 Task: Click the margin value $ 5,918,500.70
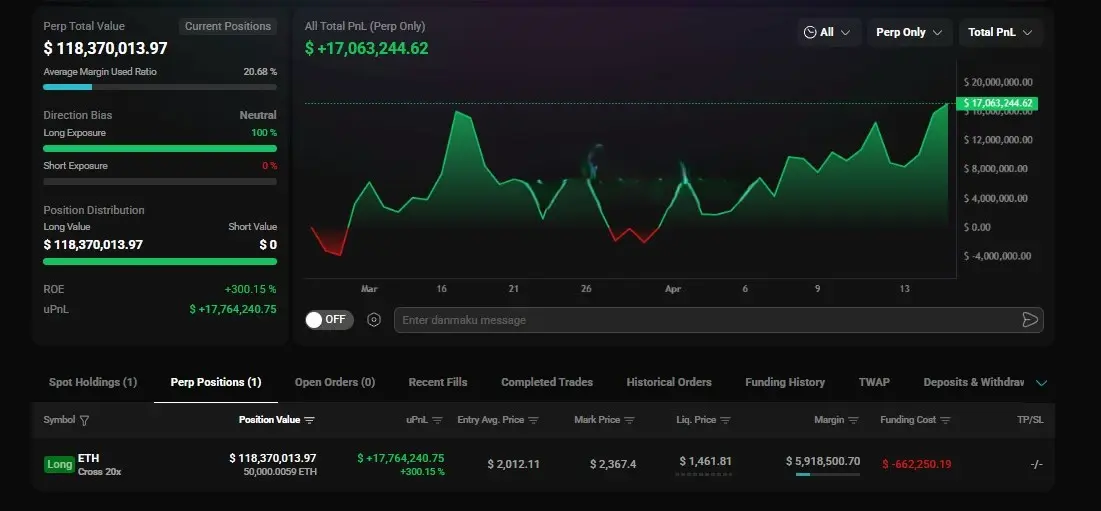click(823, 461)
